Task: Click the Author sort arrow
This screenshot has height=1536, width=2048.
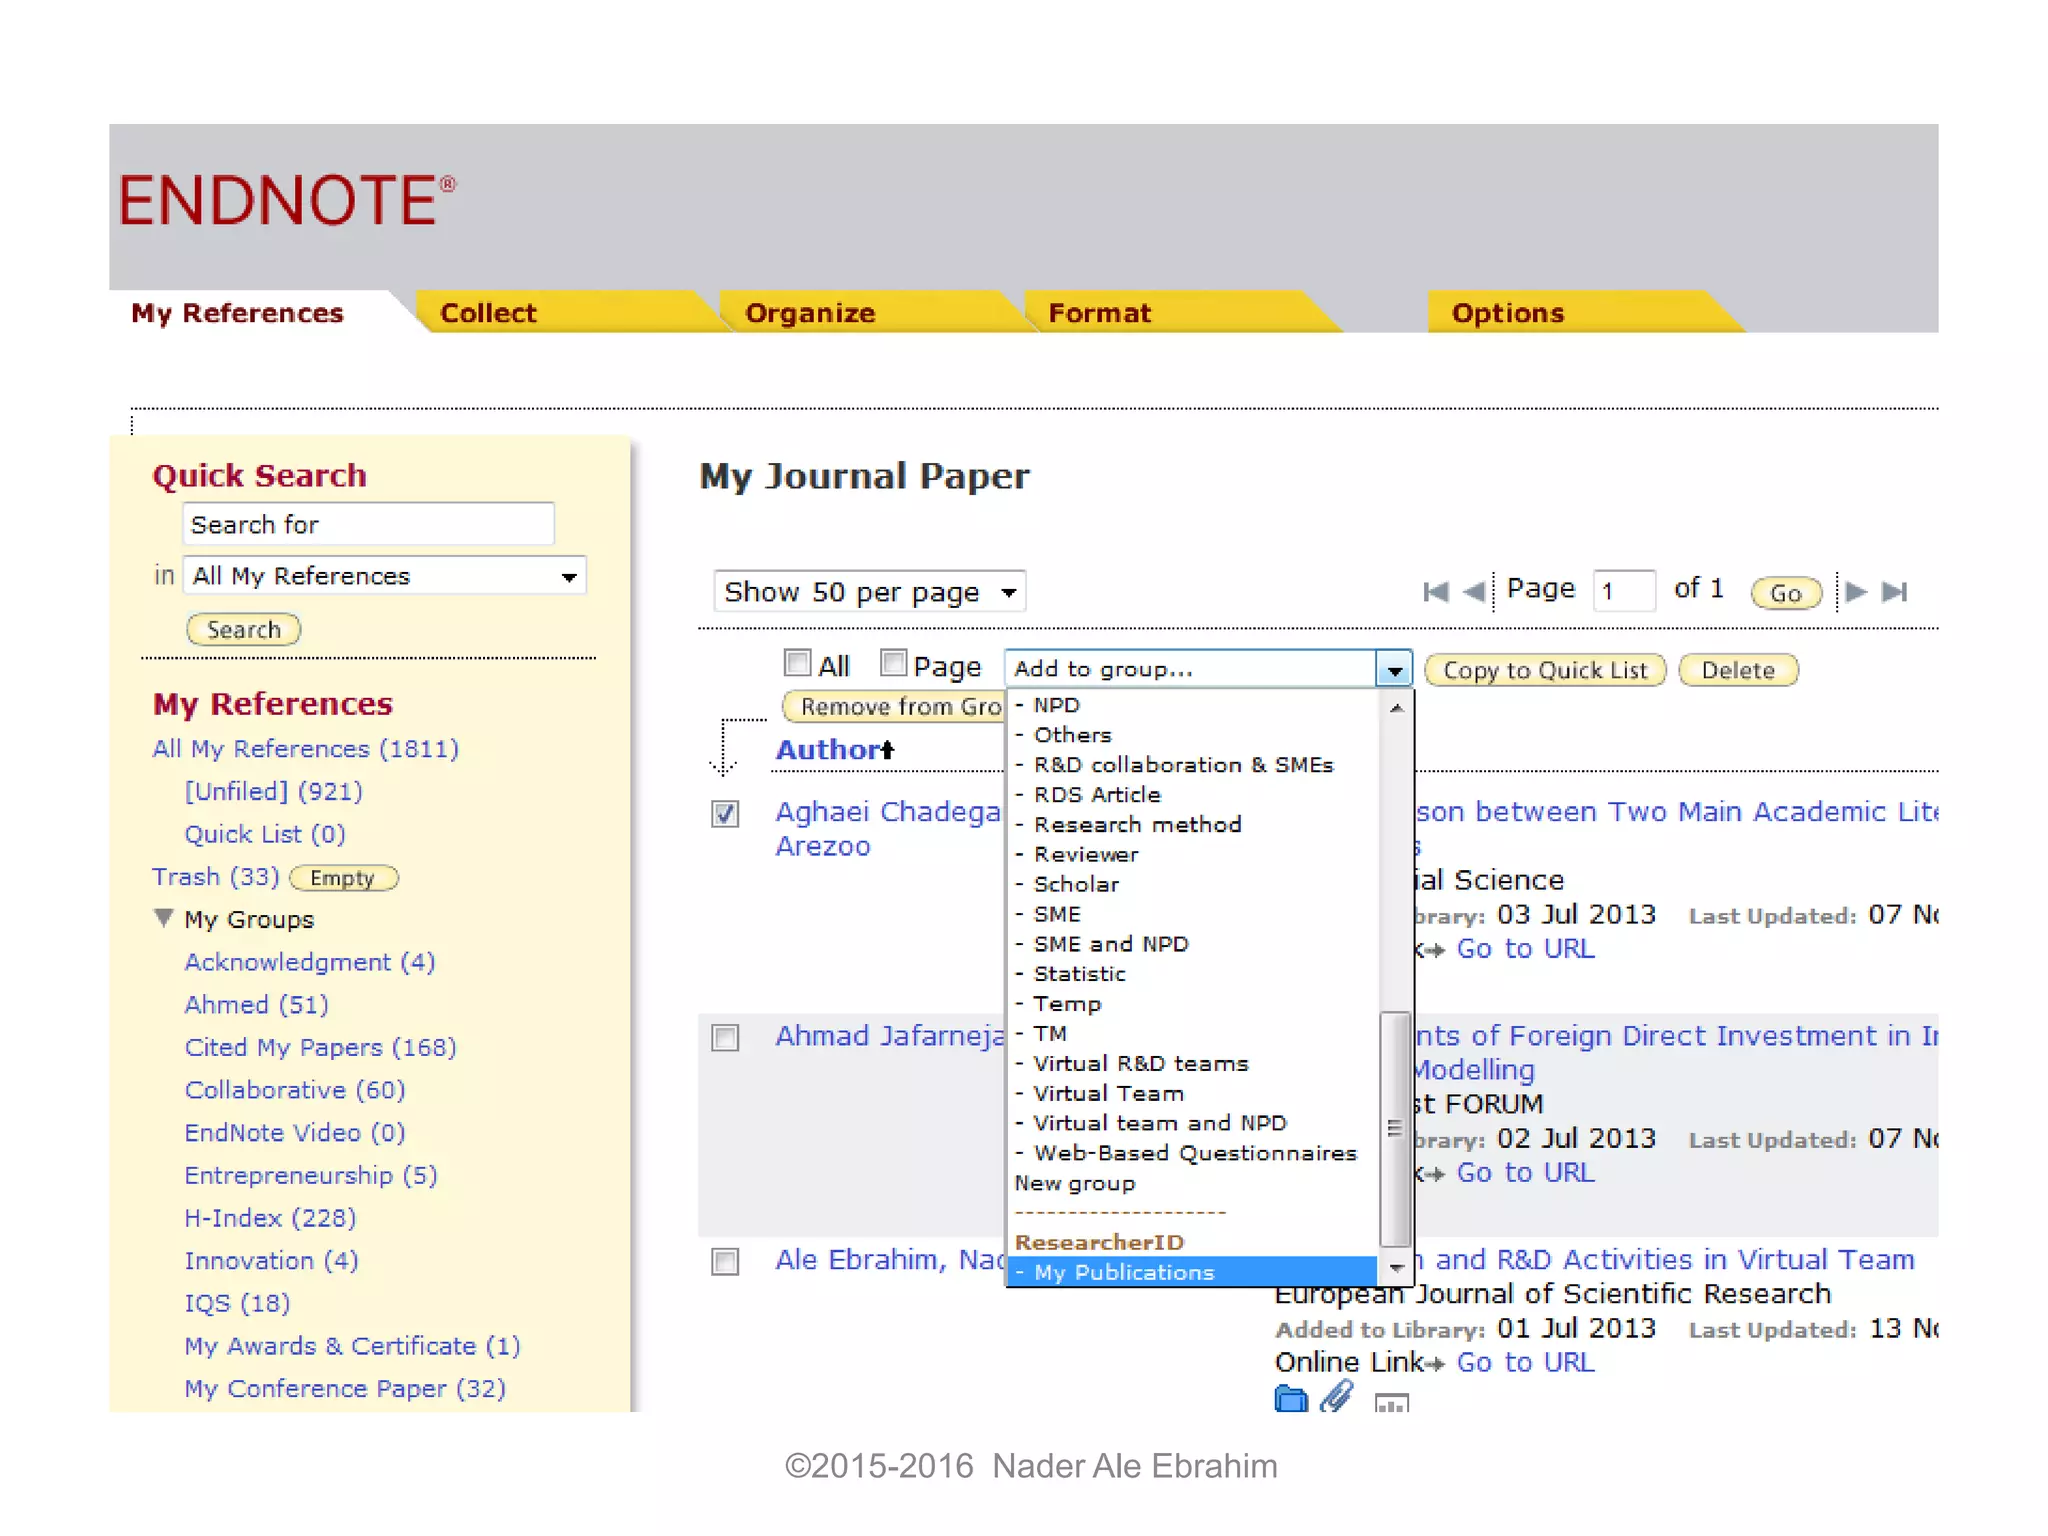Action: (x=887, y=750)
